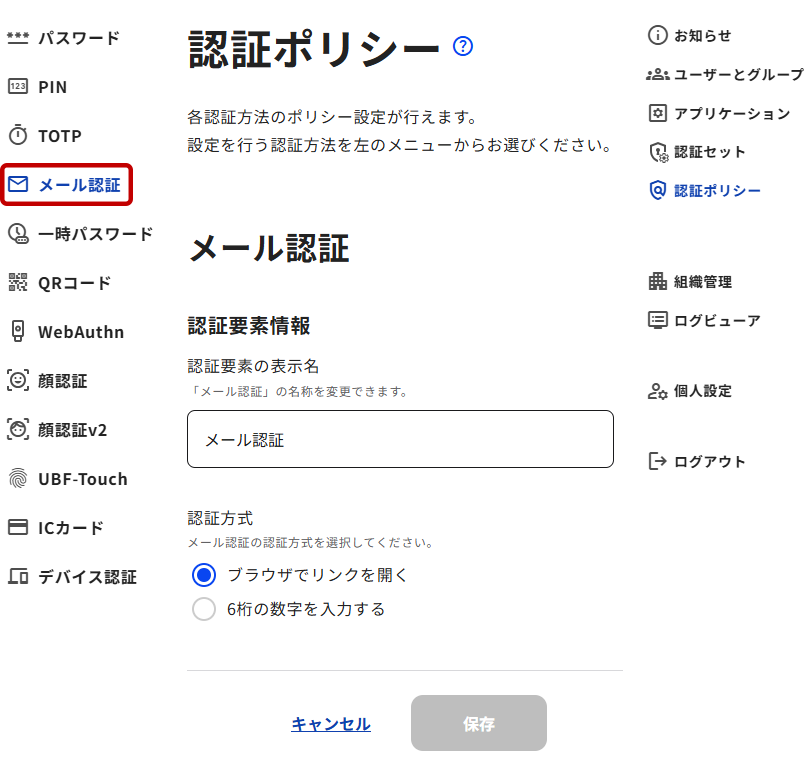The height and width of the screenshot is (757, 805).
Task: Click the WebAuthn security key icon
Action: (x=18, y=332)
